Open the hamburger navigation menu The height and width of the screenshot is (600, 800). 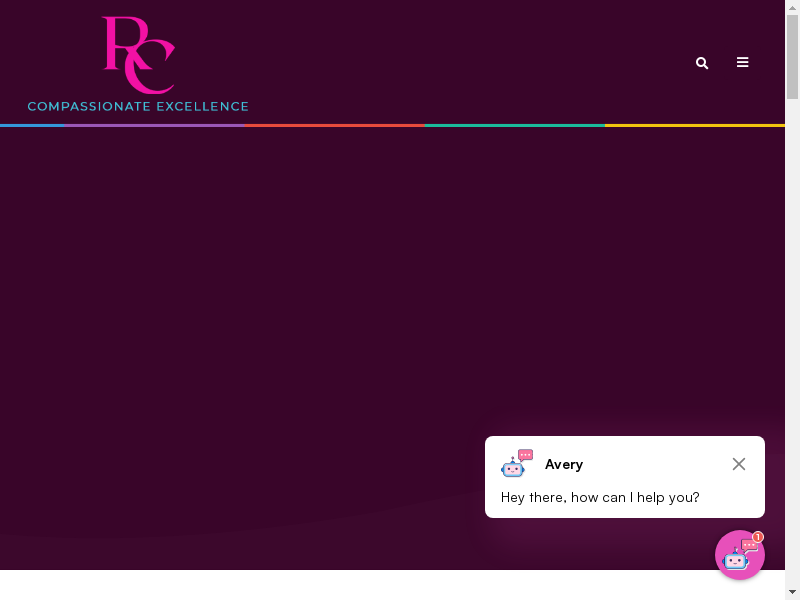pyautogui.click(x=742, y=62)
